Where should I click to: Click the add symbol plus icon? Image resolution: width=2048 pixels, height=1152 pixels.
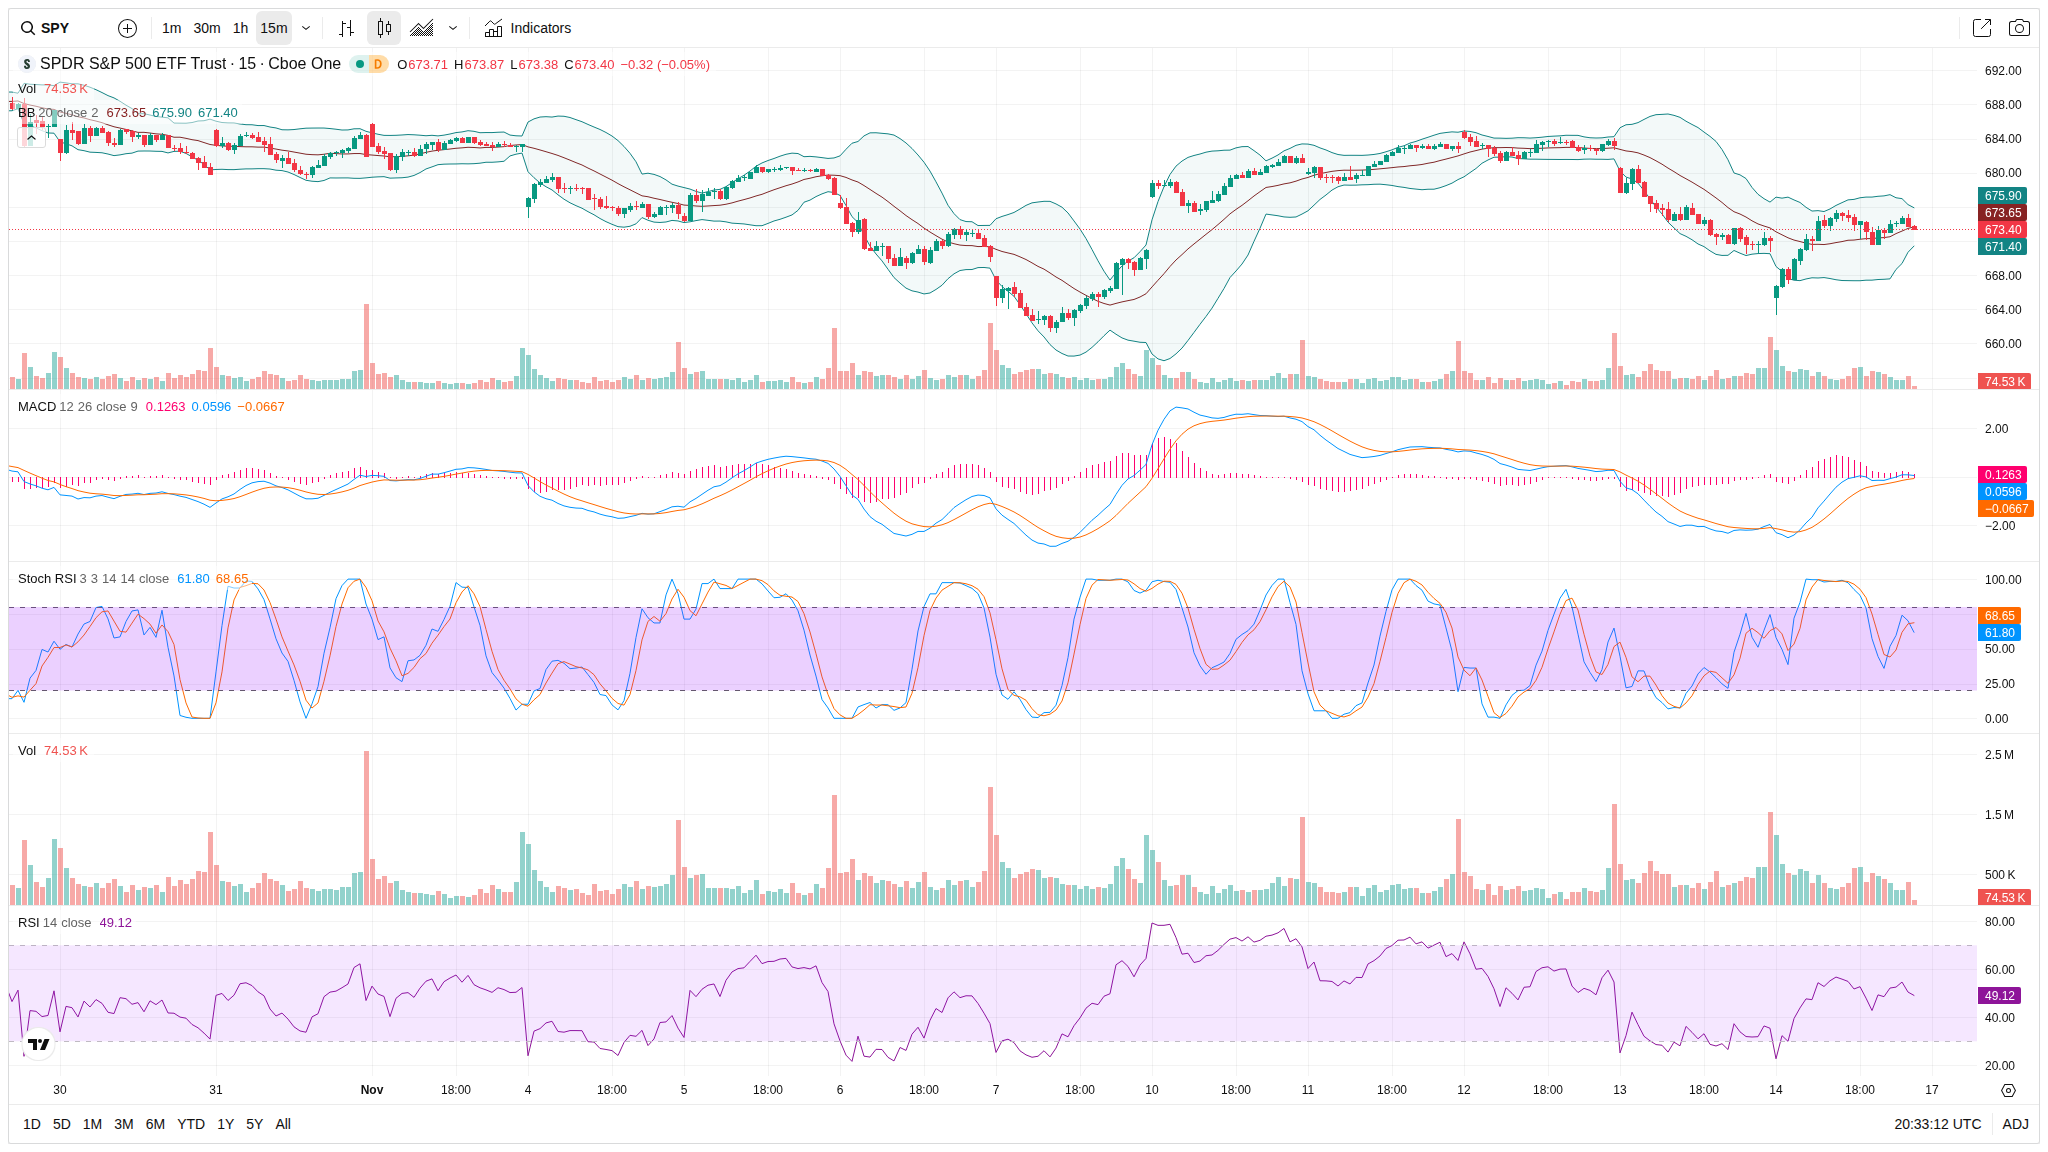click(x=127, y=28)
